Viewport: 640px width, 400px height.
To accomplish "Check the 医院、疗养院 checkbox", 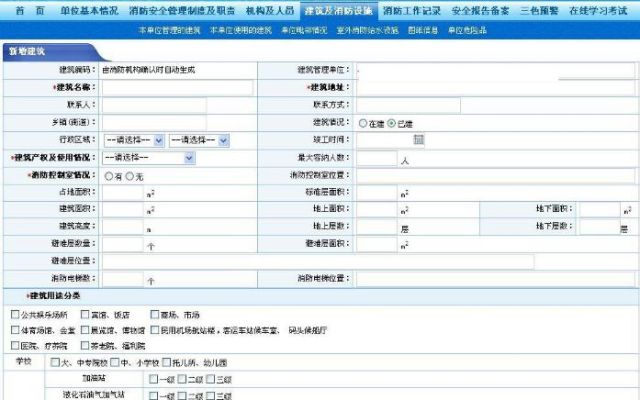I will pos(15,346).
